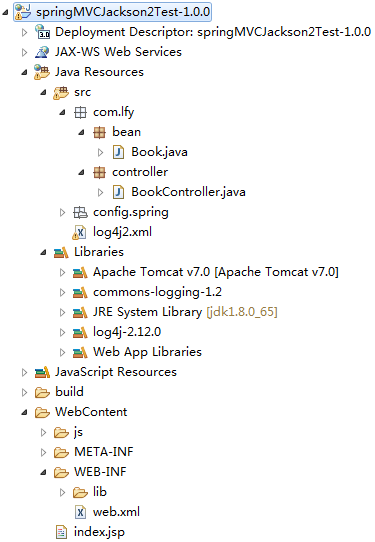This screenshot has width=375, height=542.
Task: Click the config.spring package icon
Action: tap(80, 212)
